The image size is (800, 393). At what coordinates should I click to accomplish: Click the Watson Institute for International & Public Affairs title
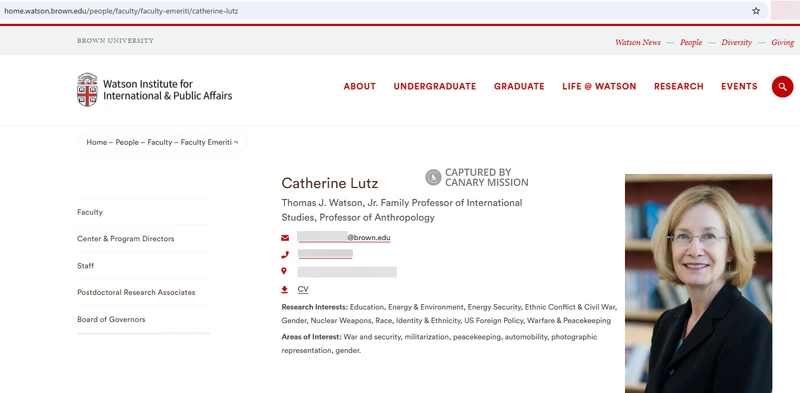167,90
